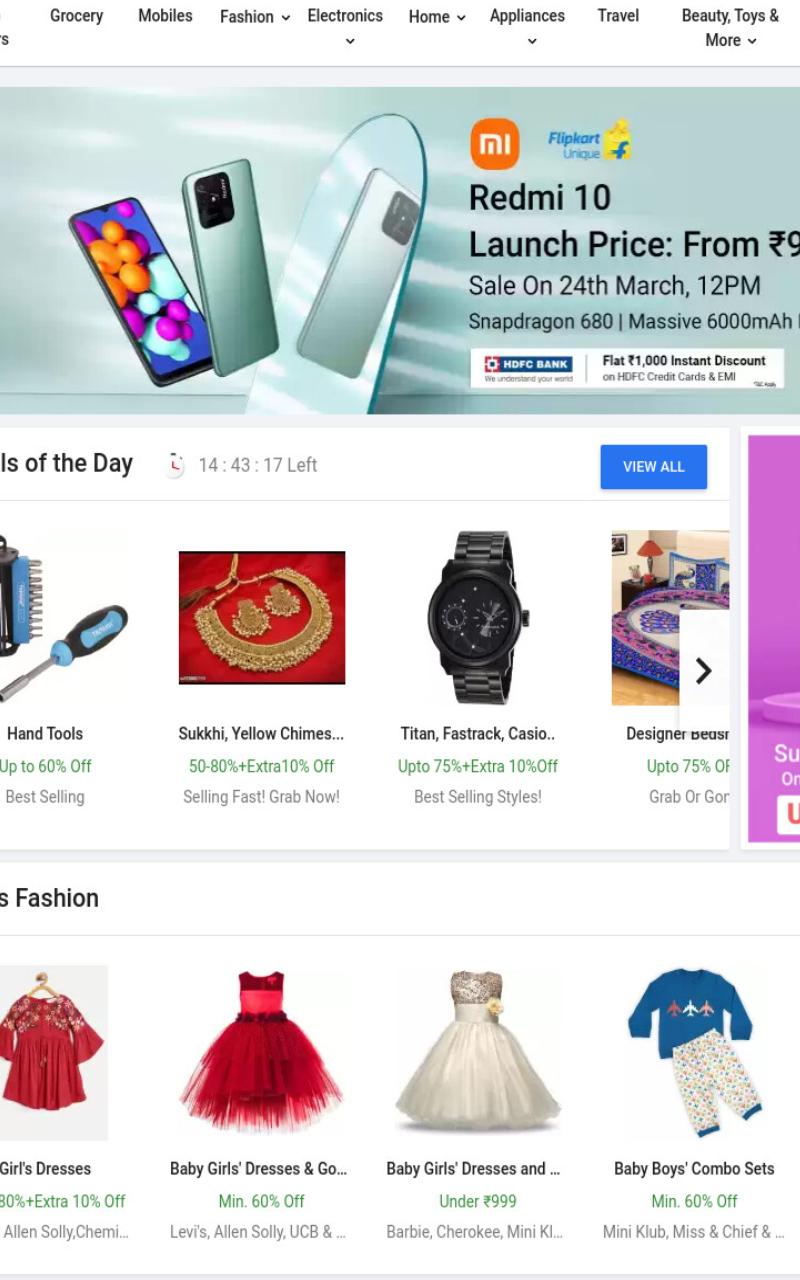The image size is (800, 1280).
Task: Open the black Titan watch image
Action: 478,618
